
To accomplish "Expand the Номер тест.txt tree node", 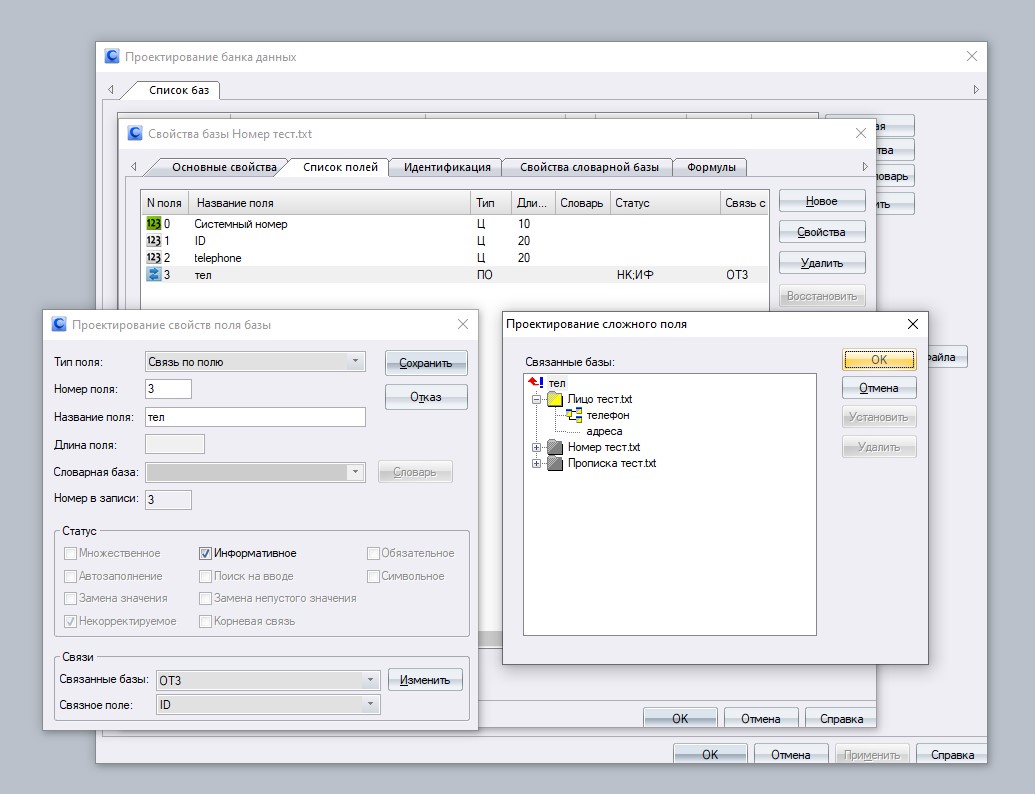I will 537,447.
